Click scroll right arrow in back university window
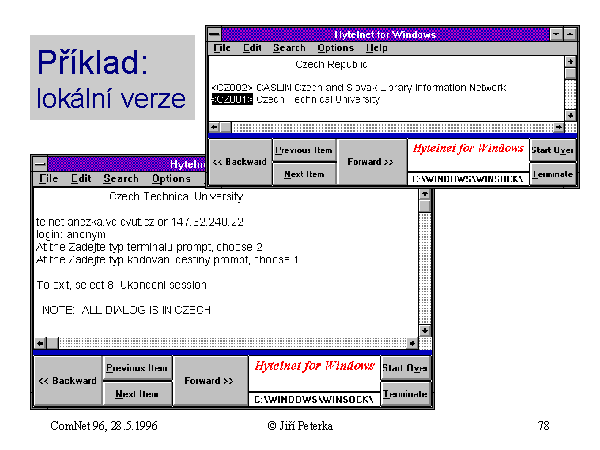Screen dimensions: 600x450 point(412,343)
